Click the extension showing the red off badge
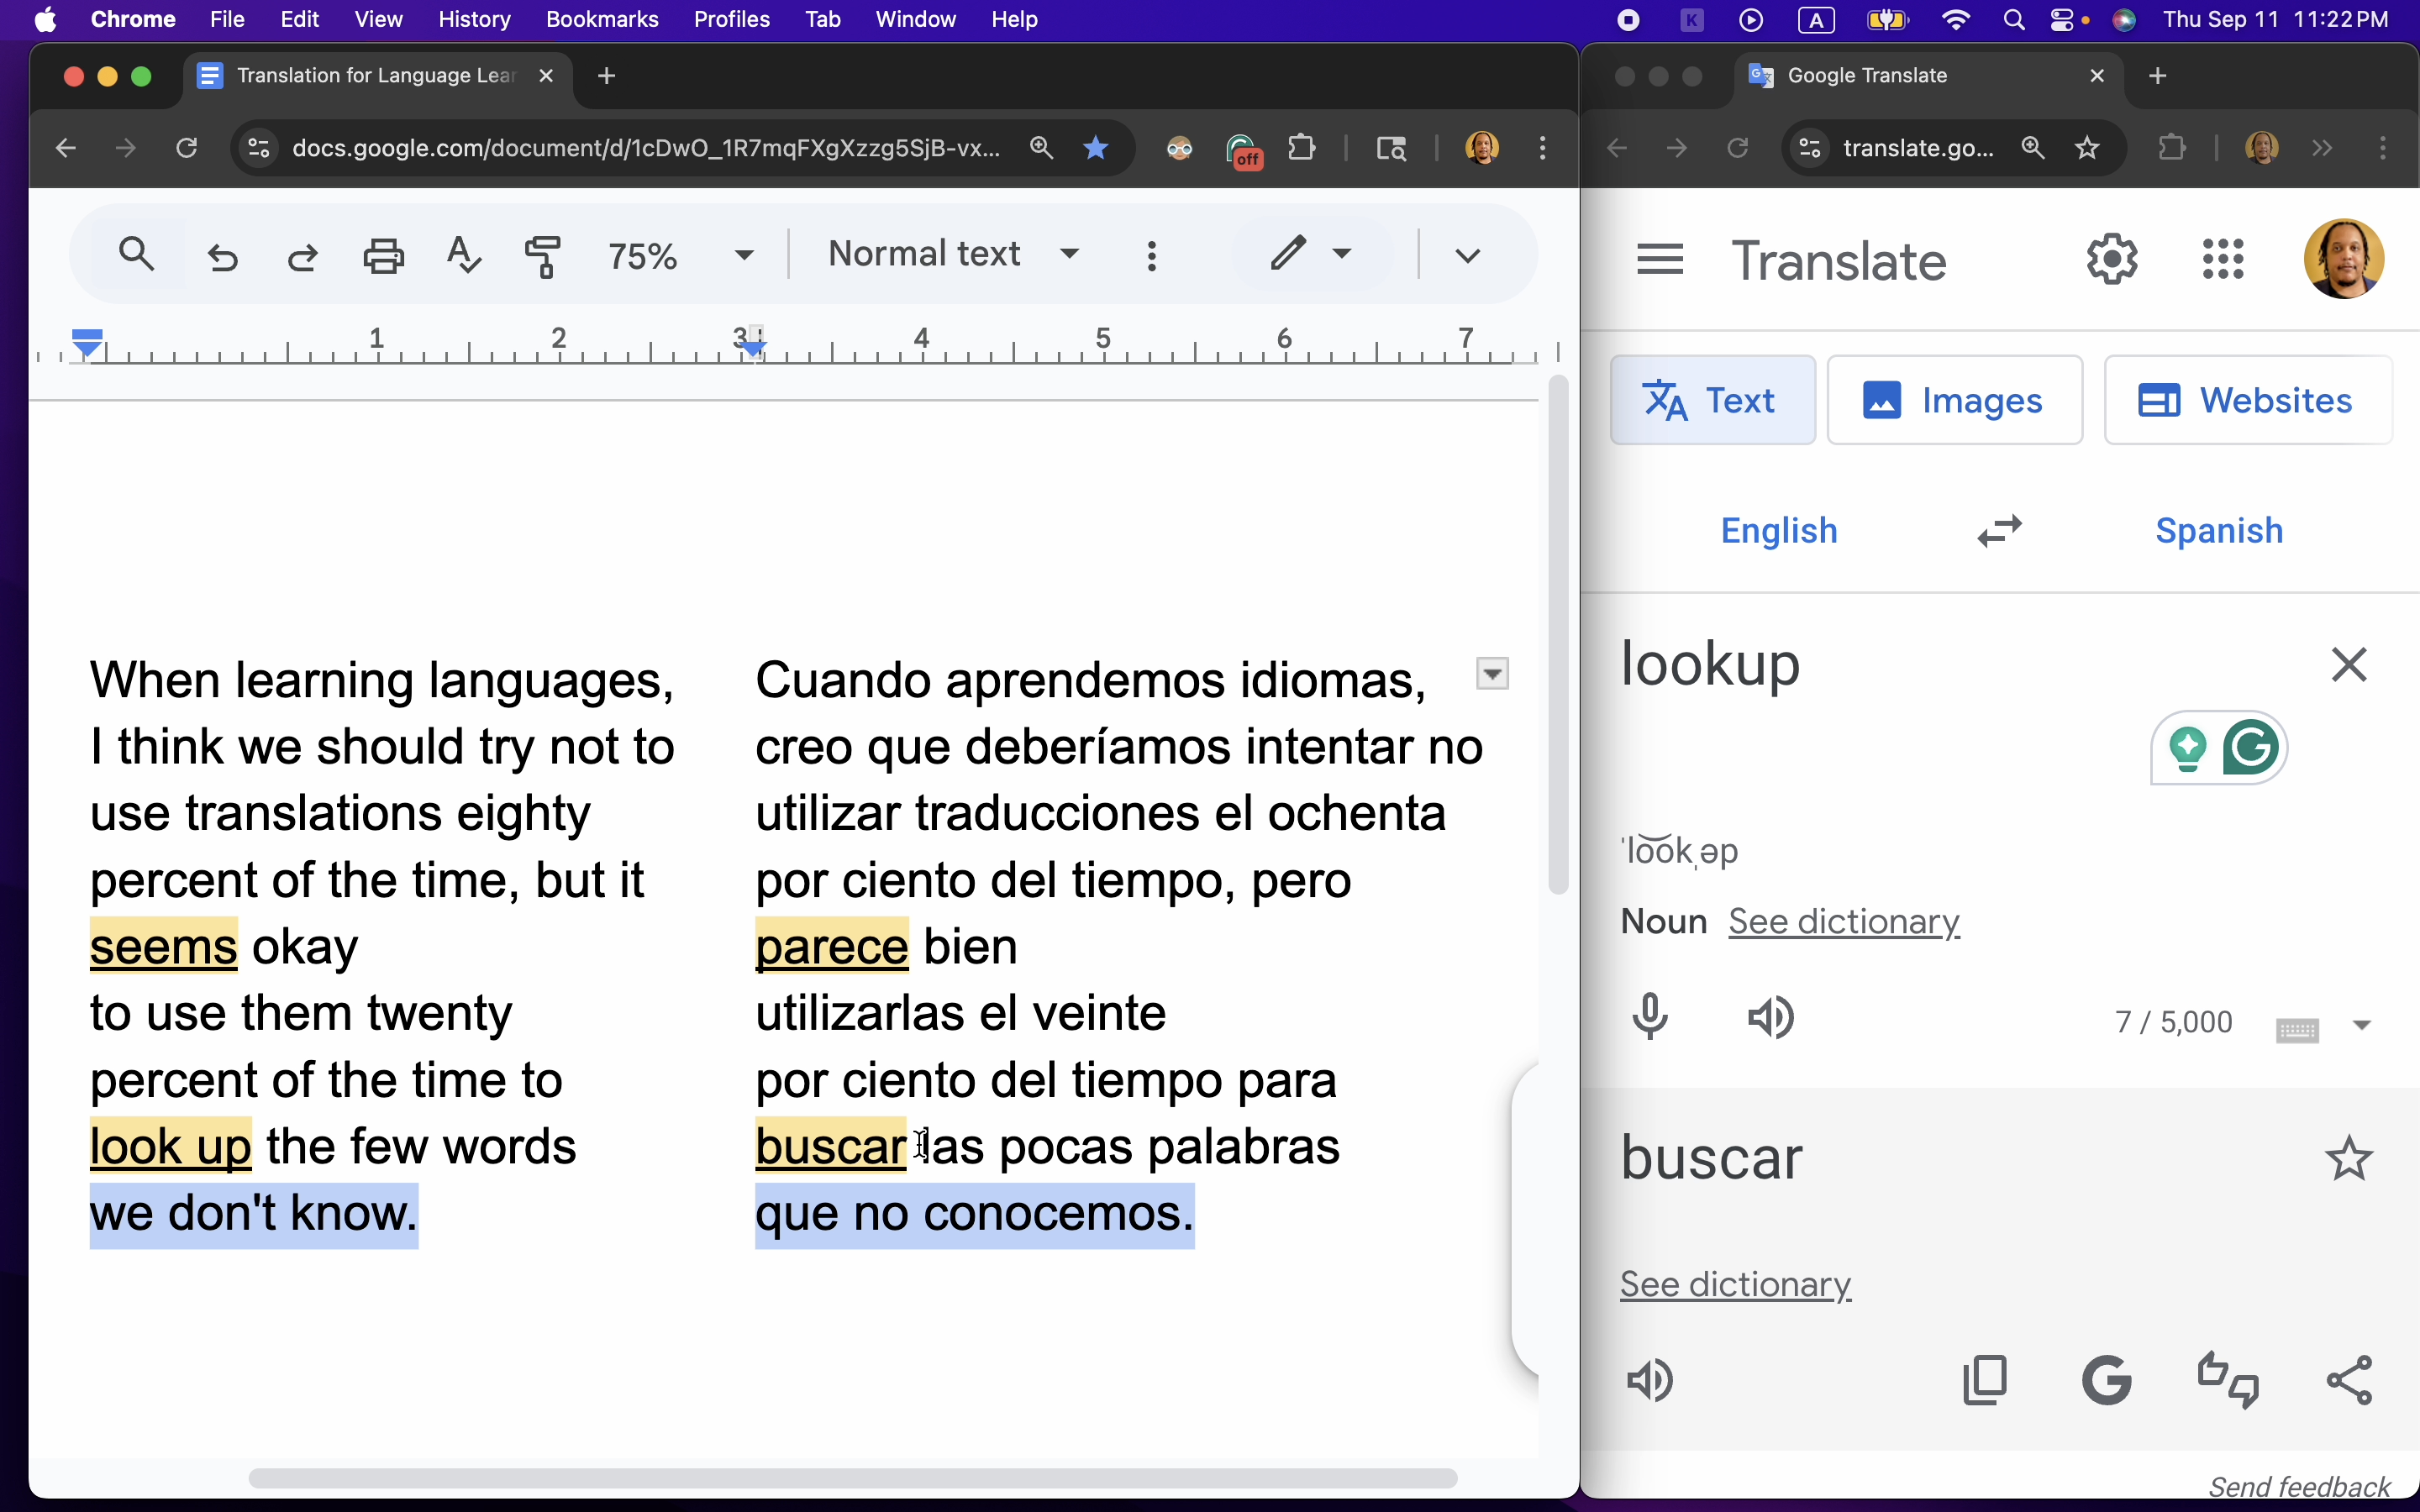Image resolution: width=2420 pixels, height=1512 pixels. click(1243, 150)
